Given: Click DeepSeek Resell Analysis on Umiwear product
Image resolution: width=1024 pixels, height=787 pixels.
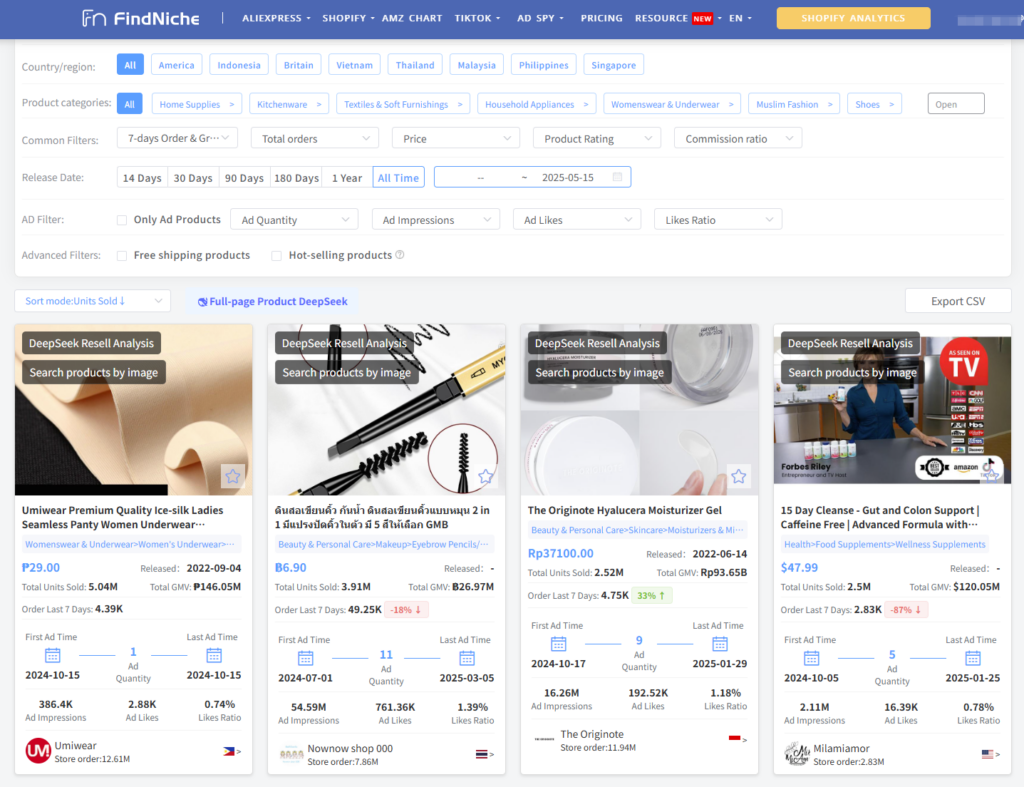Looking at the screenshot, I should pyautogui.click(x=91, y=343).
